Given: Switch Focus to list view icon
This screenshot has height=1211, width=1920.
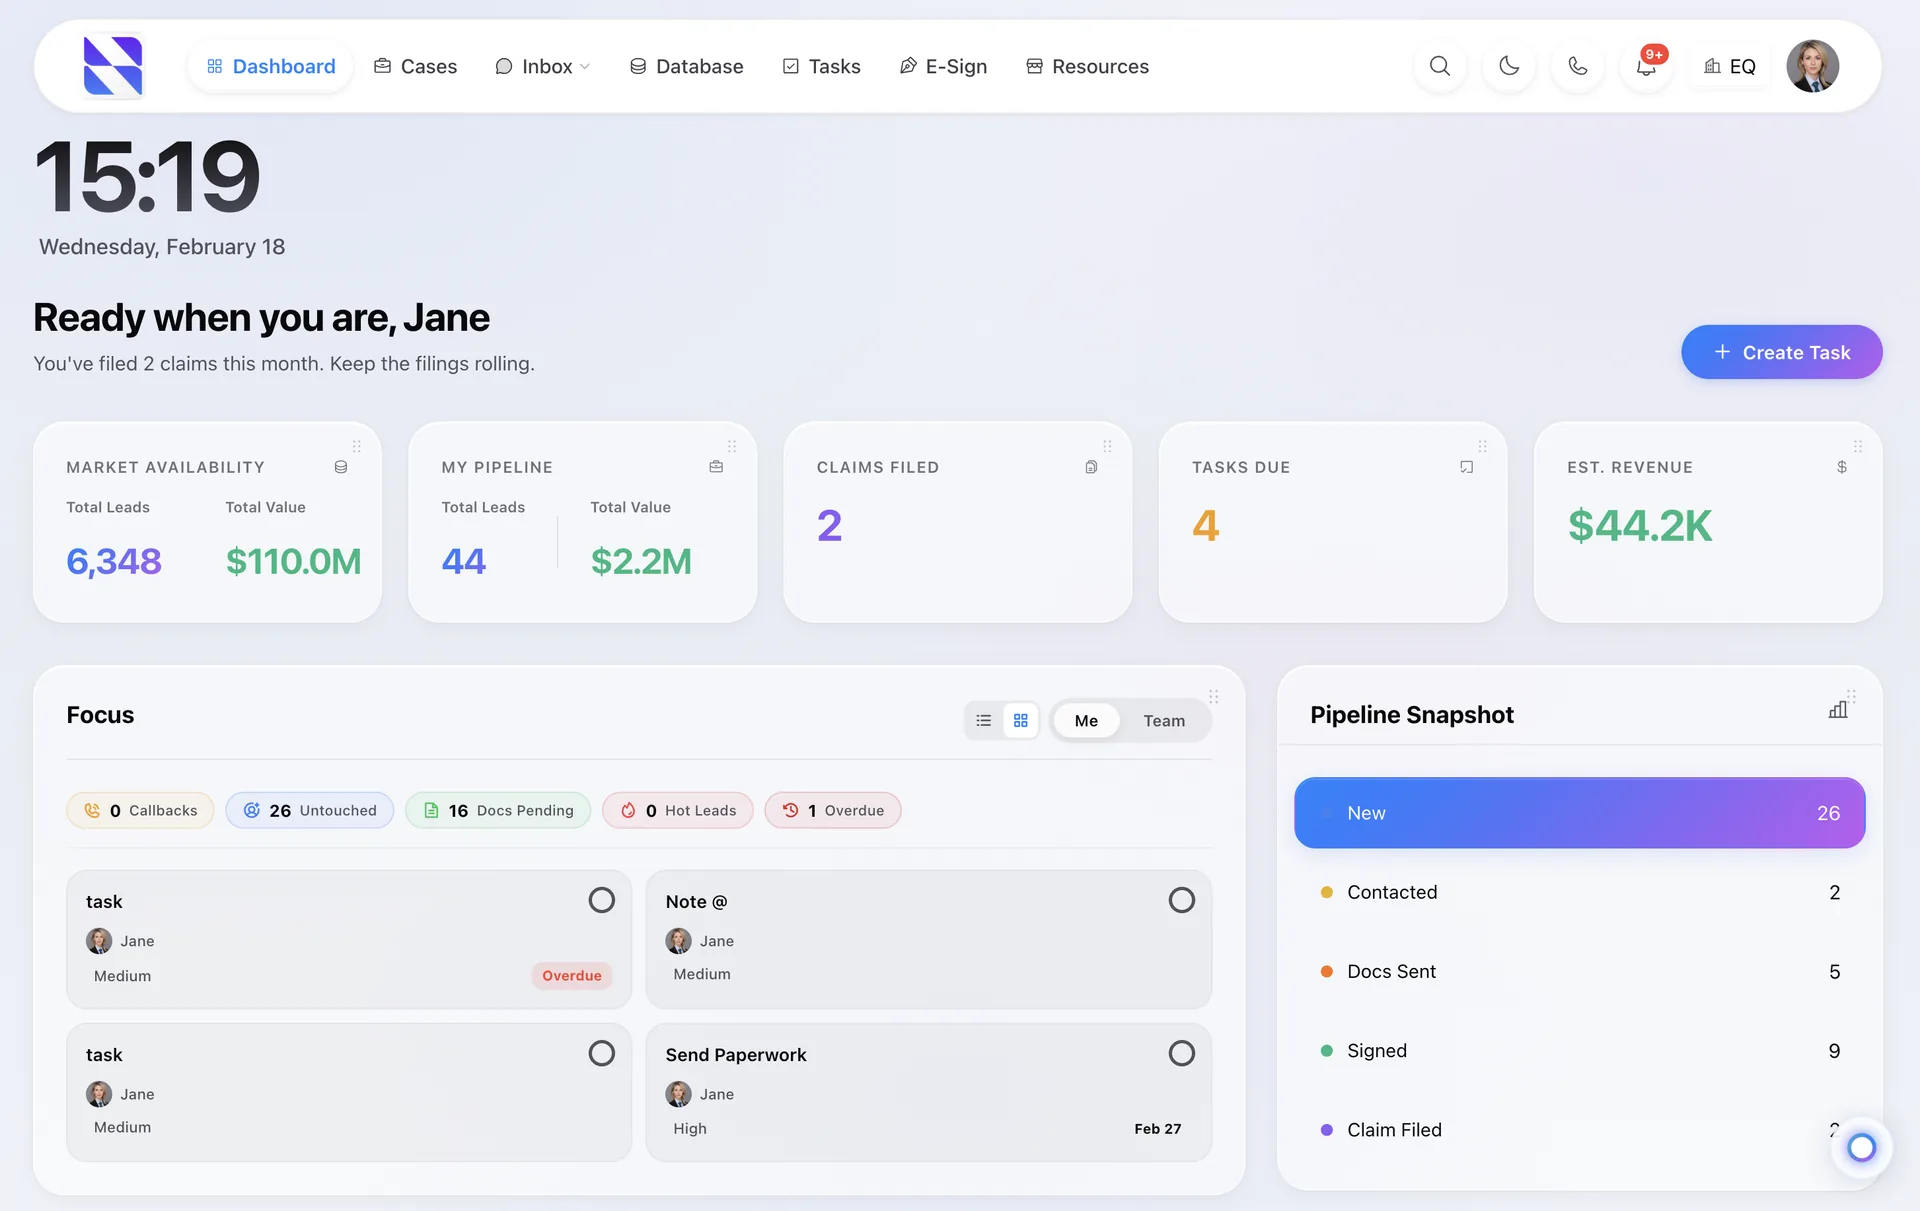Looking at the screenshot, I should pyautogui.click(x=983, y=720).
